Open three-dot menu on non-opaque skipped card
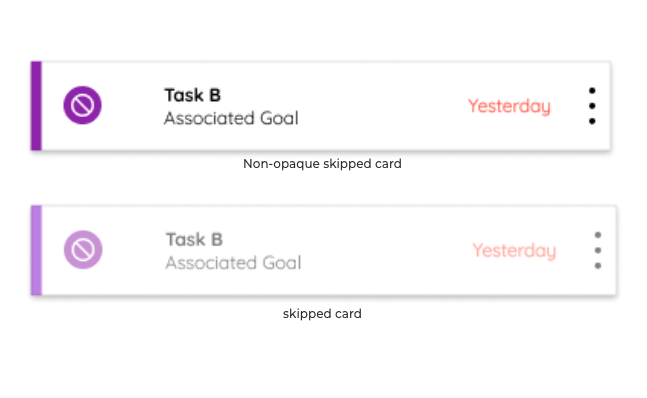The height and width of the screenshot is (398, 647). 592,106
